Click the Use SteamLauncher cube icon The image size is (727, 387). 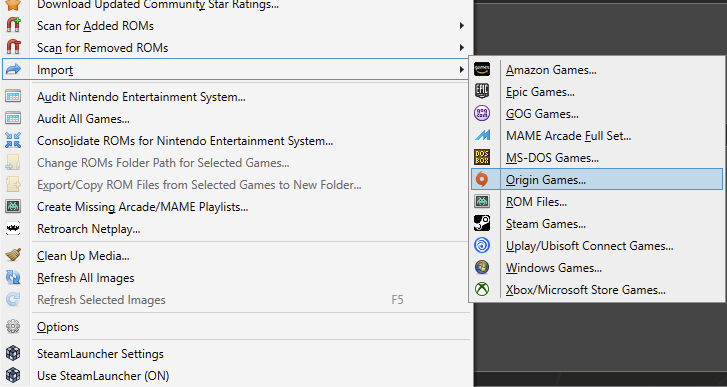click(13, 375)
